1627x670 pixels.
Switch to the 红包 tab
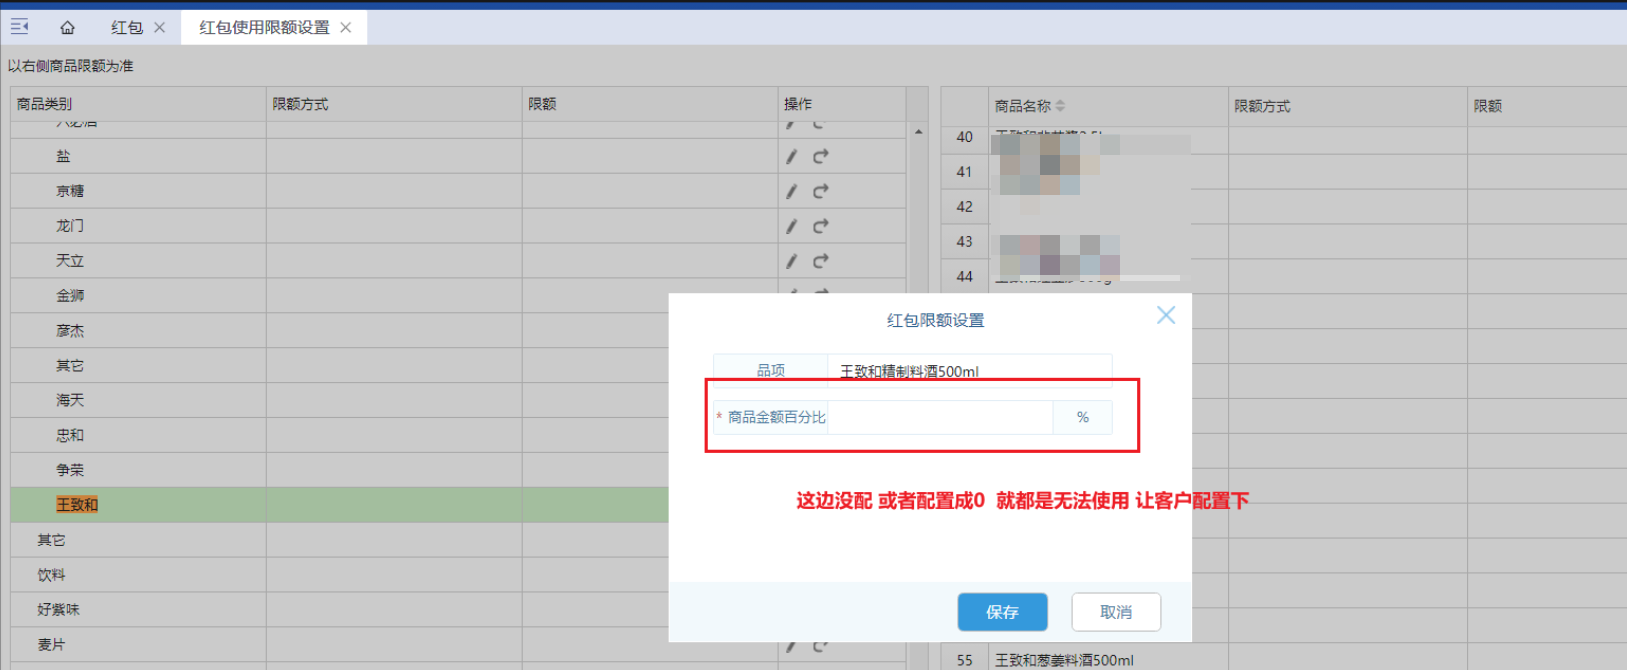click(127, 28)
